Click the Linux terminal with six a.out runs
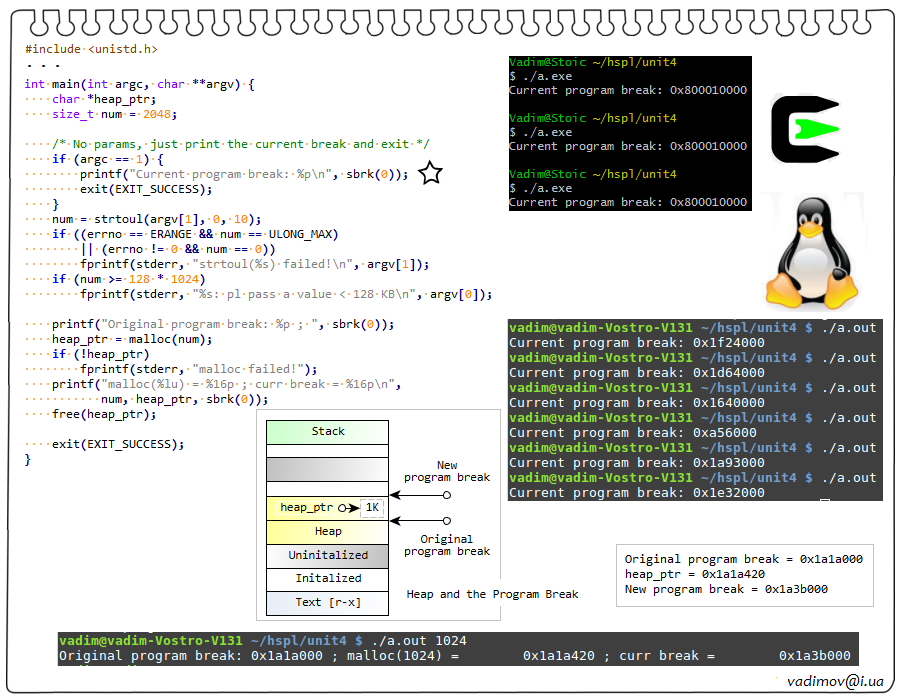Screen dimensions: 900x700 coord(694,410)
